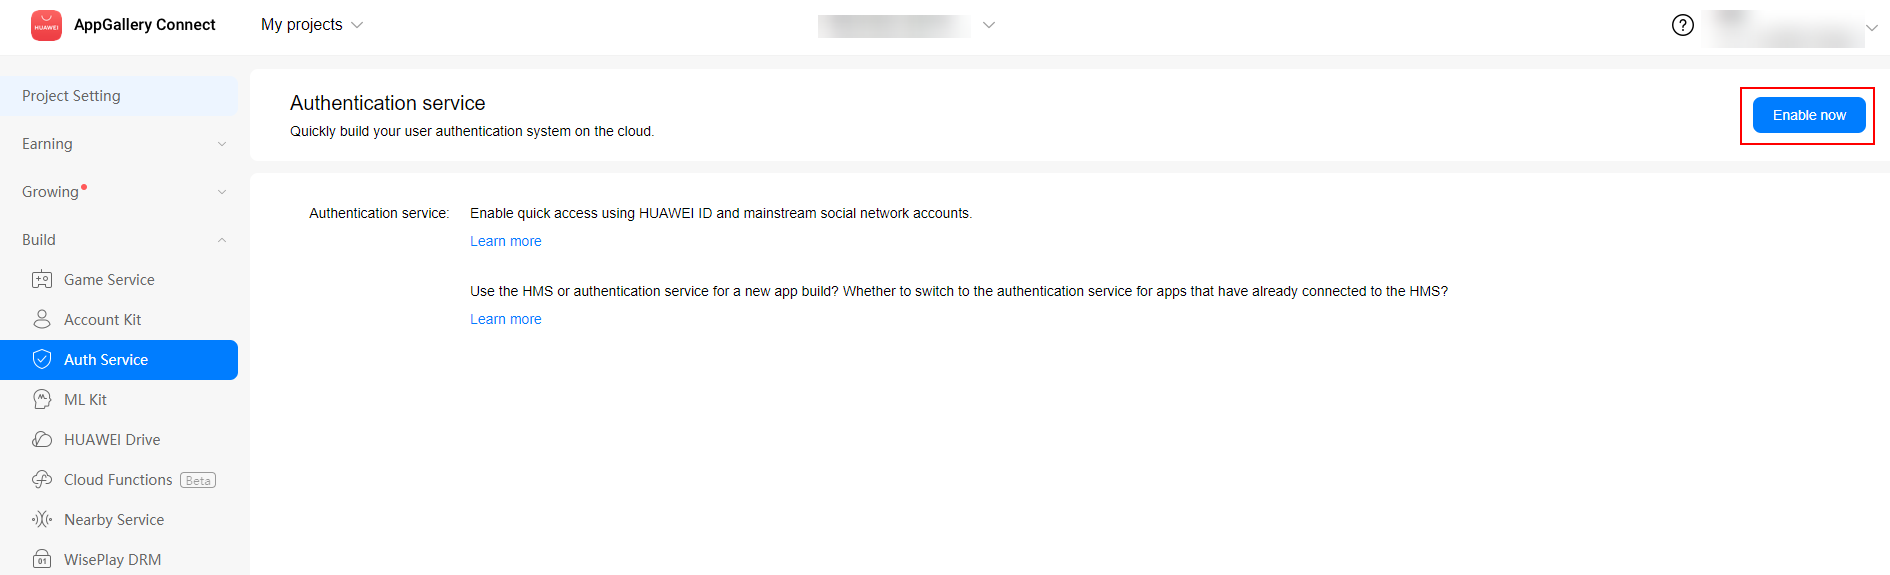Open the blurred project selector dropdown arrow

(x=989, y=25)
